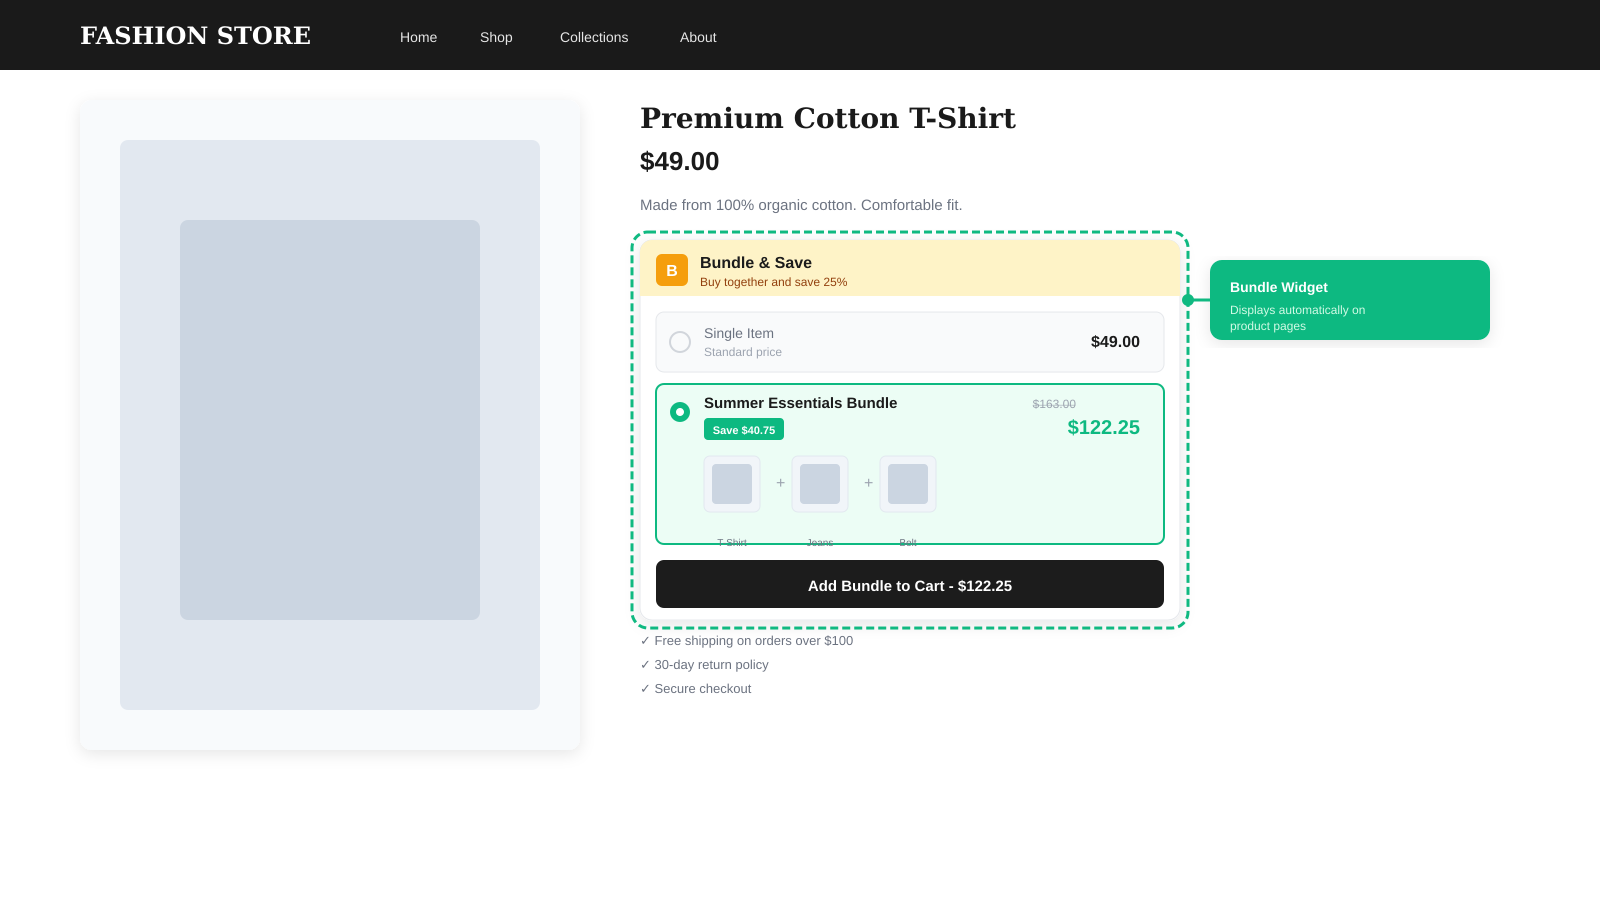Open the Shop navigation menu
Image resolution: width=1600 pixels, height=900 pixels.
point(496,37)
